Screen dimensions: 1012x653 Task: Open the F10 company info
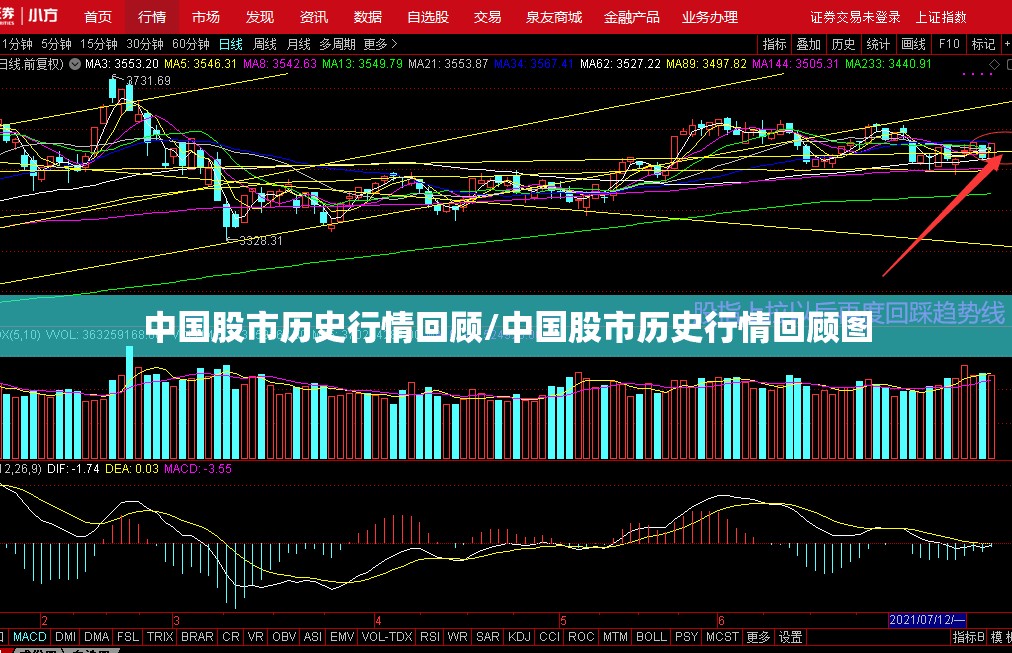[x=949, y=44]
